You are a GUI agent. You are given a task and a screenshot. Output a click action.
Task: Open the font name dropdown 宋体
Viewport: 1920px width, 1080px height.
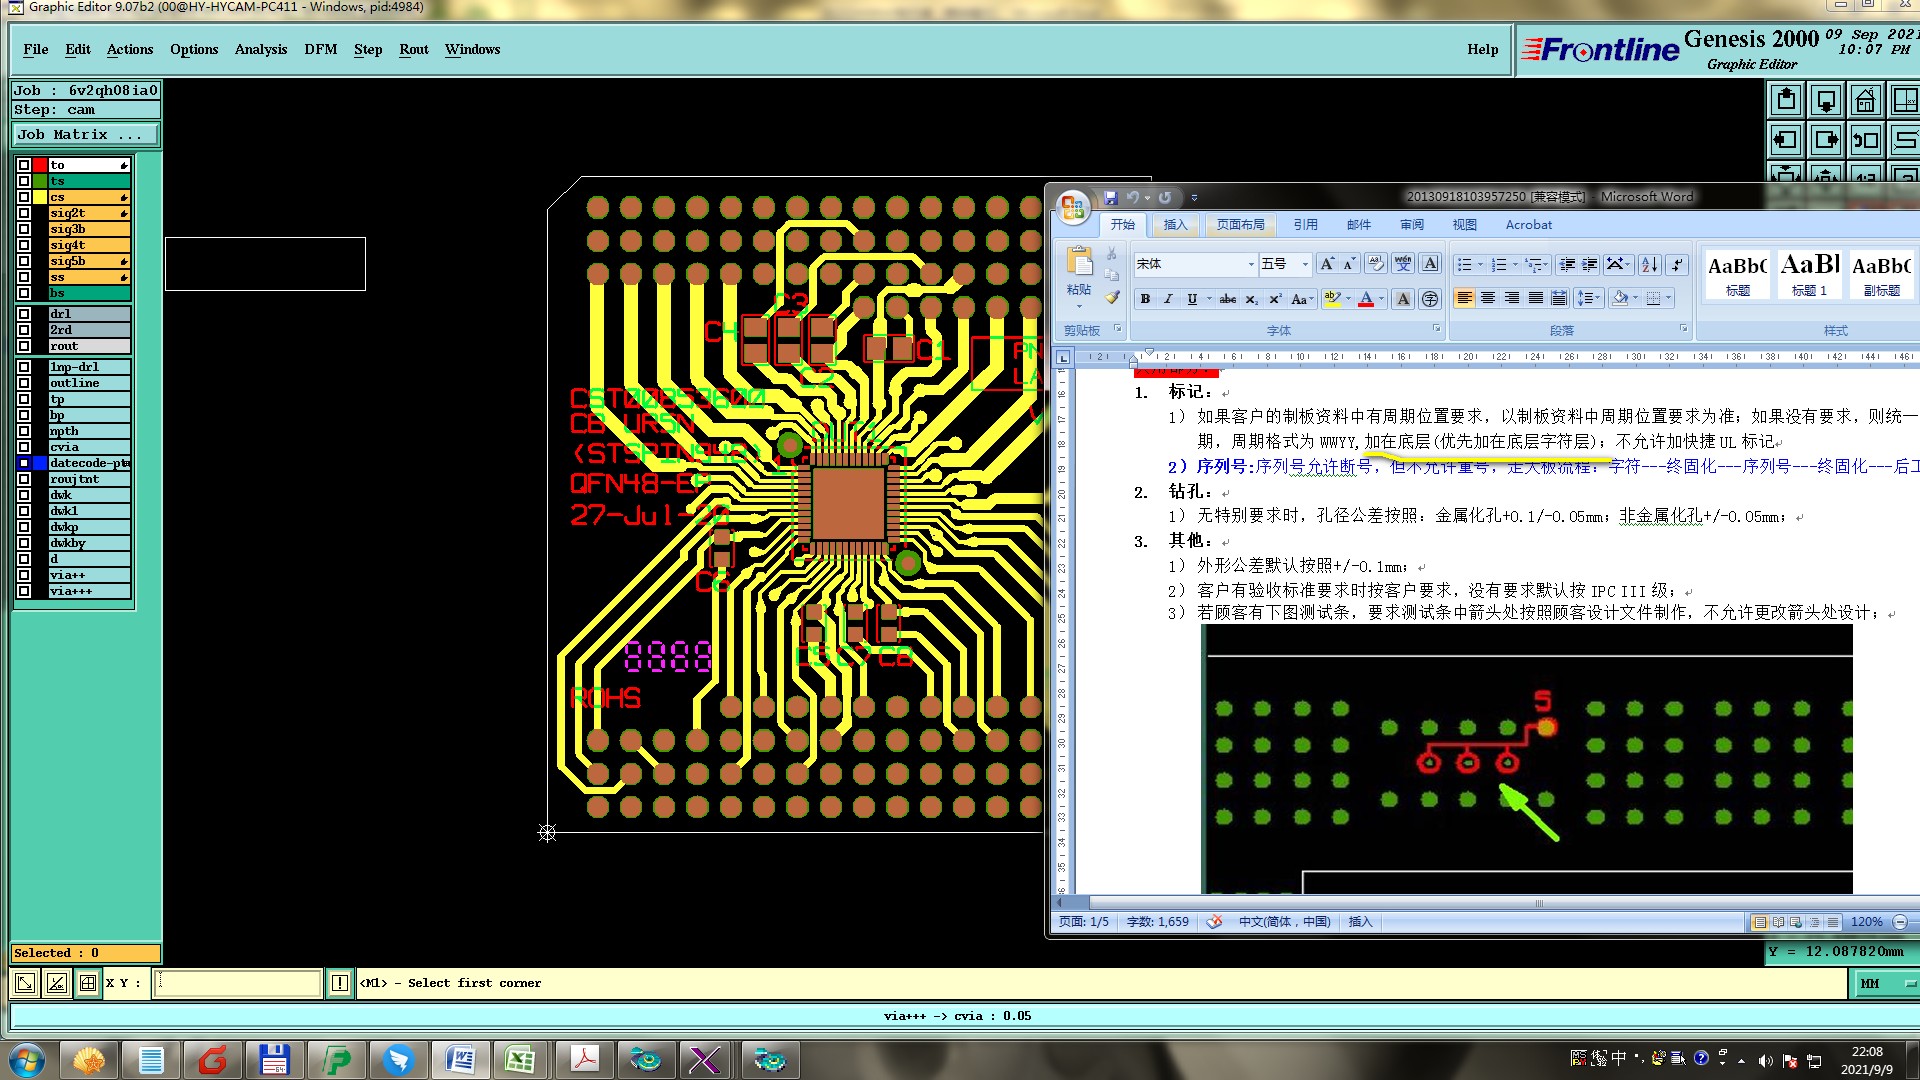coord(1250,264)
